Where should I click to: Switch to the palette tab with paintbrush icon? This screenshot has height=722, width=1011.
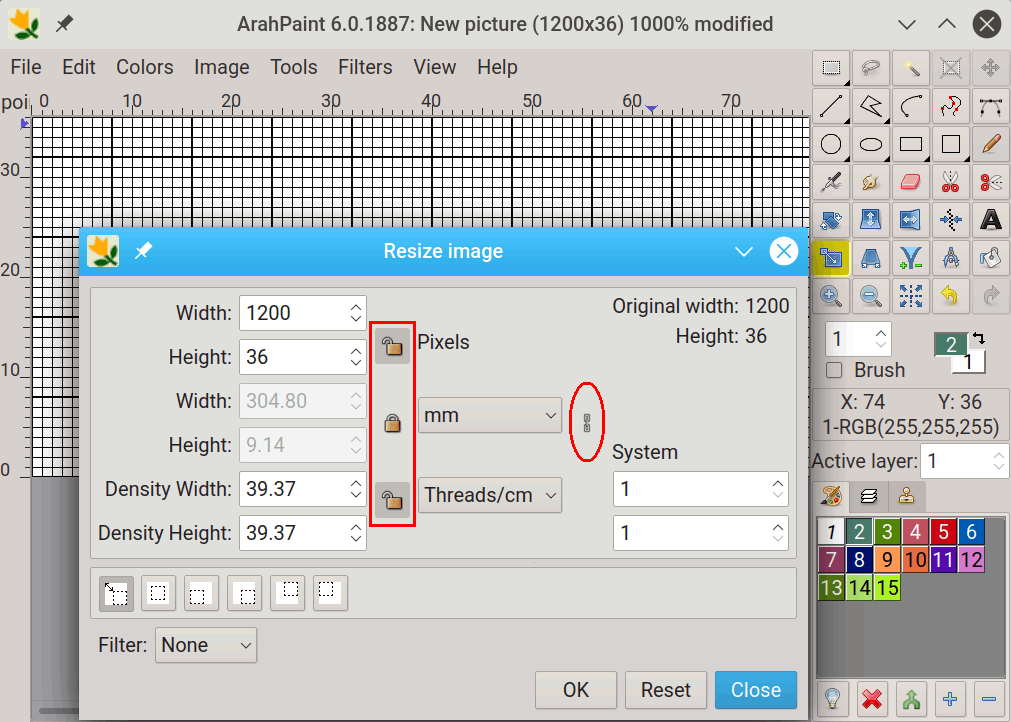pos(831,496)
